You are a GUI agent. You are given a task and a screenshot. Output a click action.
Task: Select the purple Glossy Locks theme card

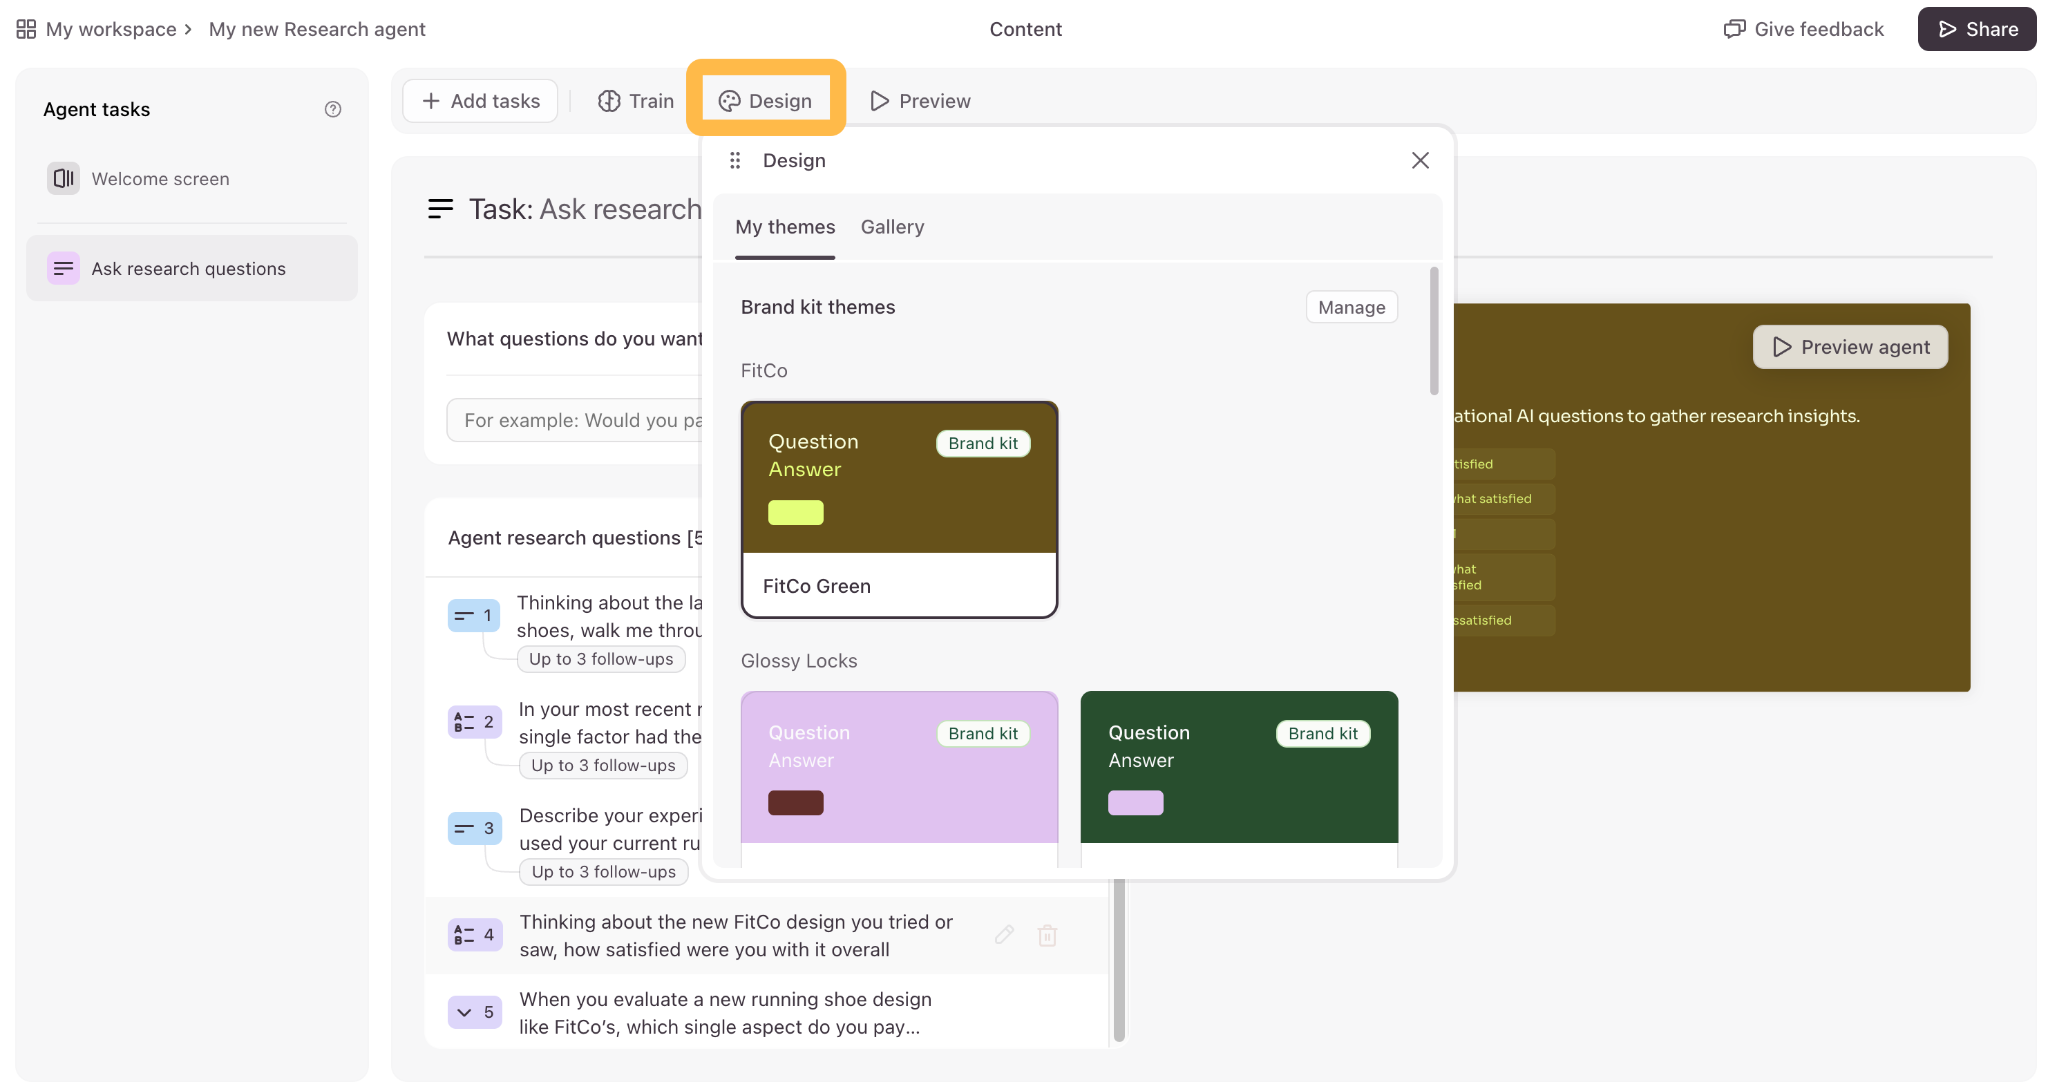click(x=899, y=778)
